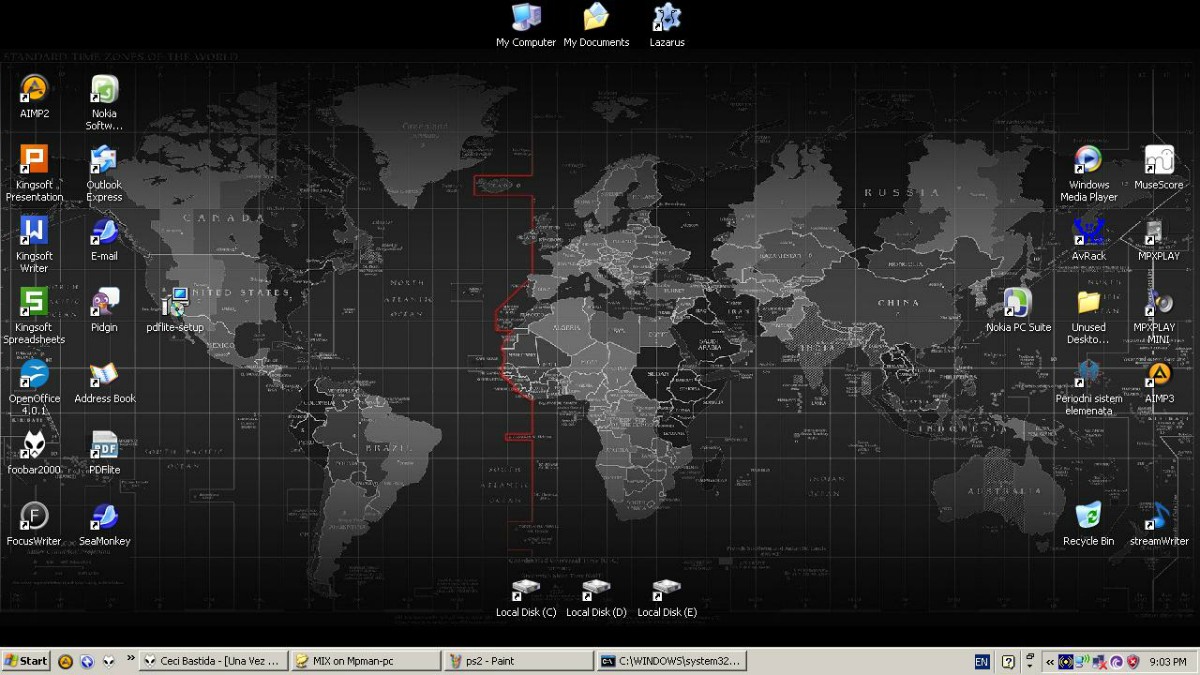Screen dimensions: 1200x675
Task: Switch to MIX on Mpman-pc window
Action: (365, 661)
